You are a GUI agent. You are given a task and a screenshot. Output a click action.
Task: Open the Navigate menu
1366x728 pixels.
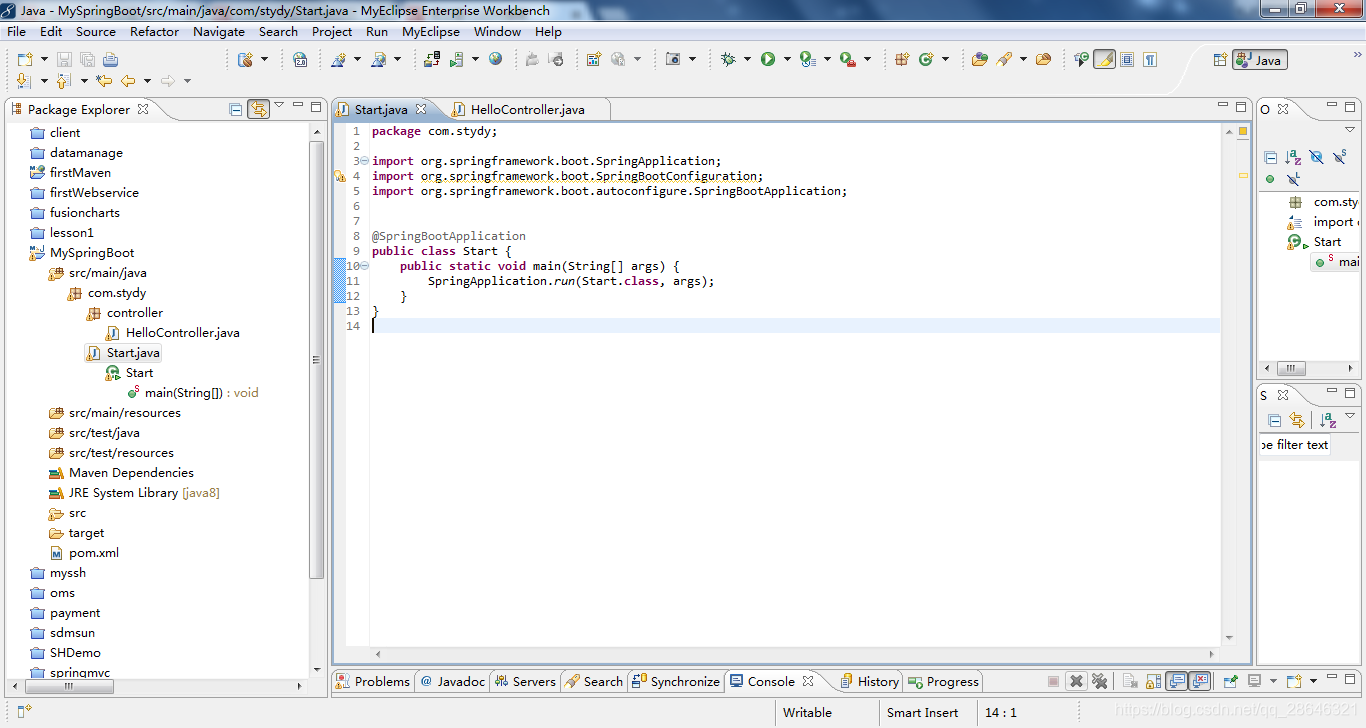(219, 31)
